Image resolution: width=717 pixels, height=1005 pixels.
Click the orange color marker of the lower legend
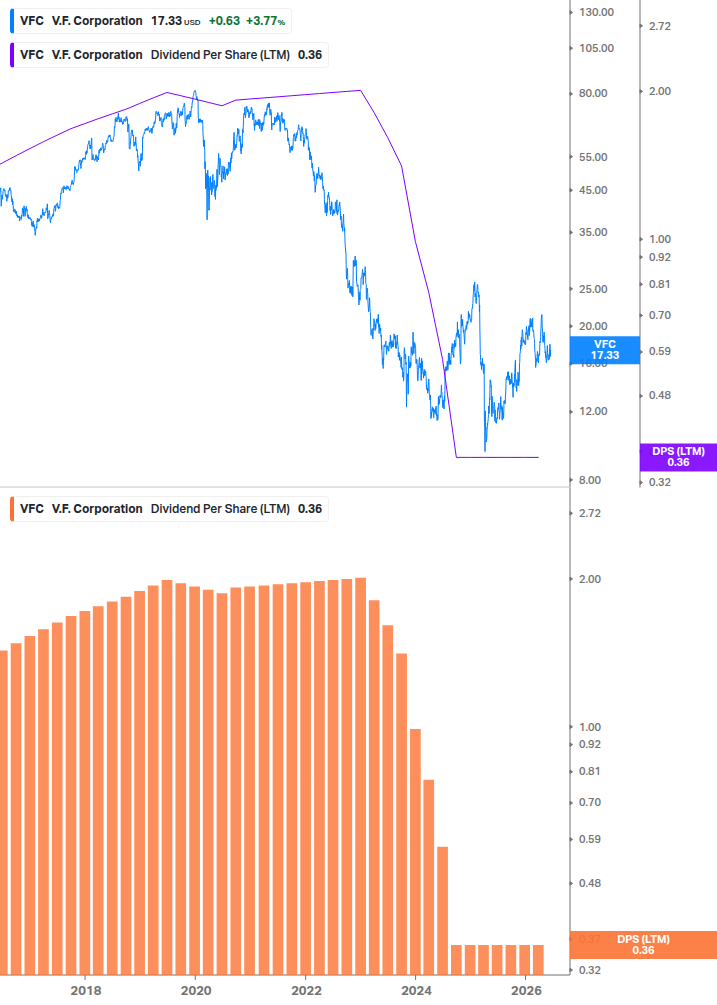[x=12, y=509]
